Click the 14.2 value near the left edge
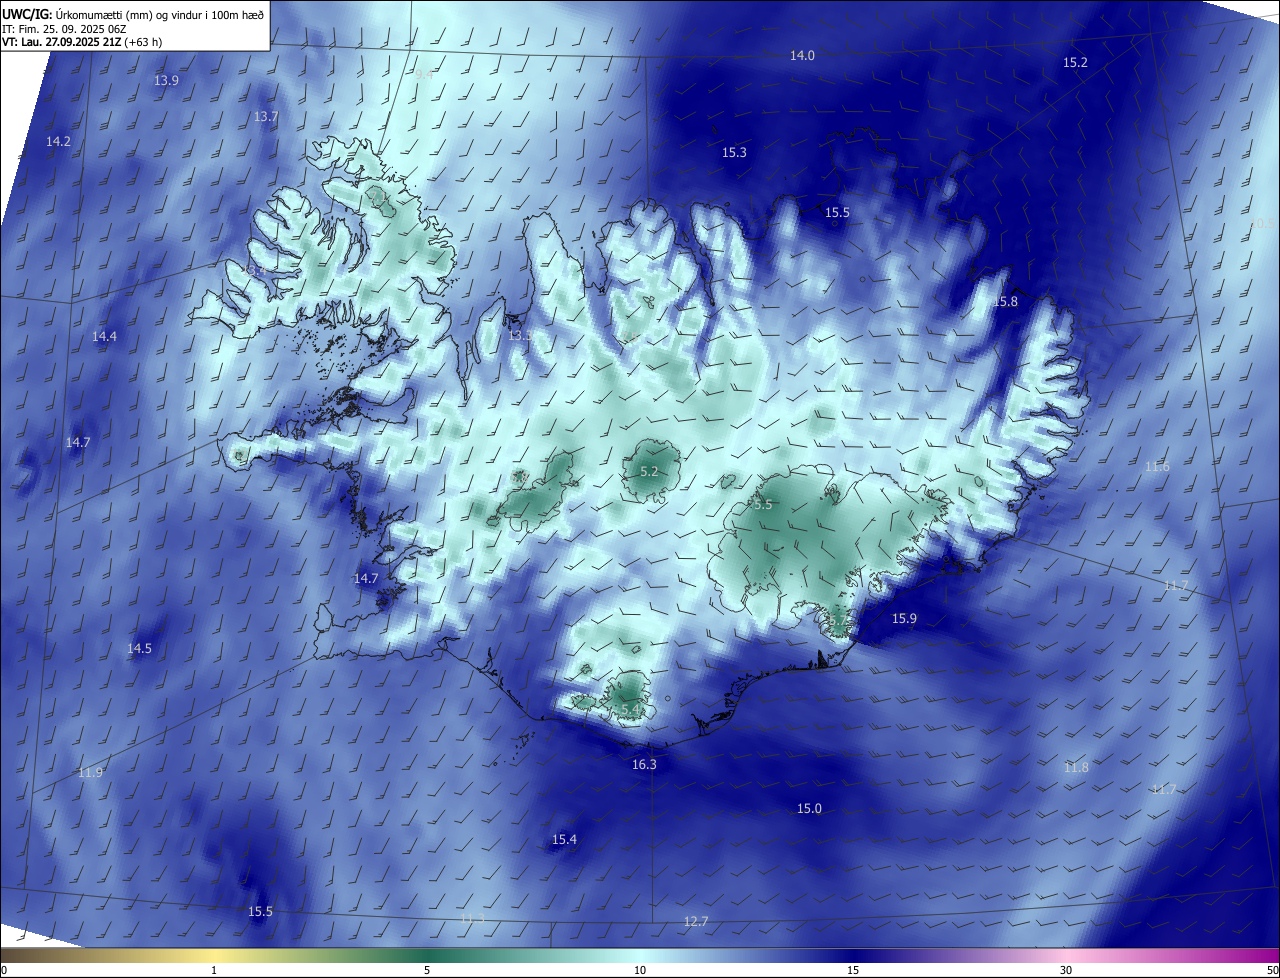 pyautogui.click(x=58, y=141)
